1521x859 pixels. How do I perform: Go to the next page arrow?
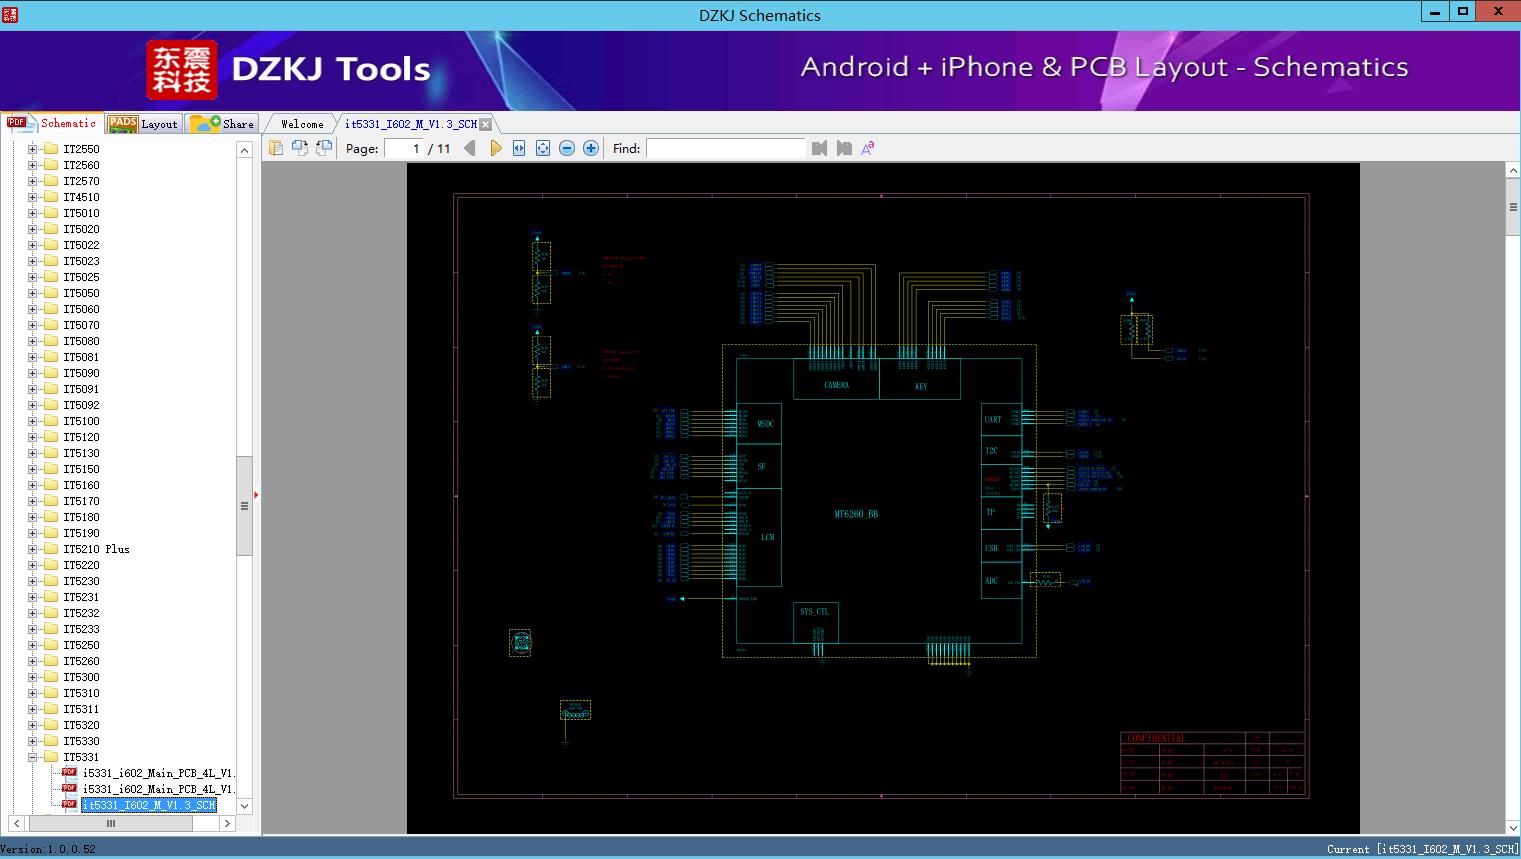(495, 148)
